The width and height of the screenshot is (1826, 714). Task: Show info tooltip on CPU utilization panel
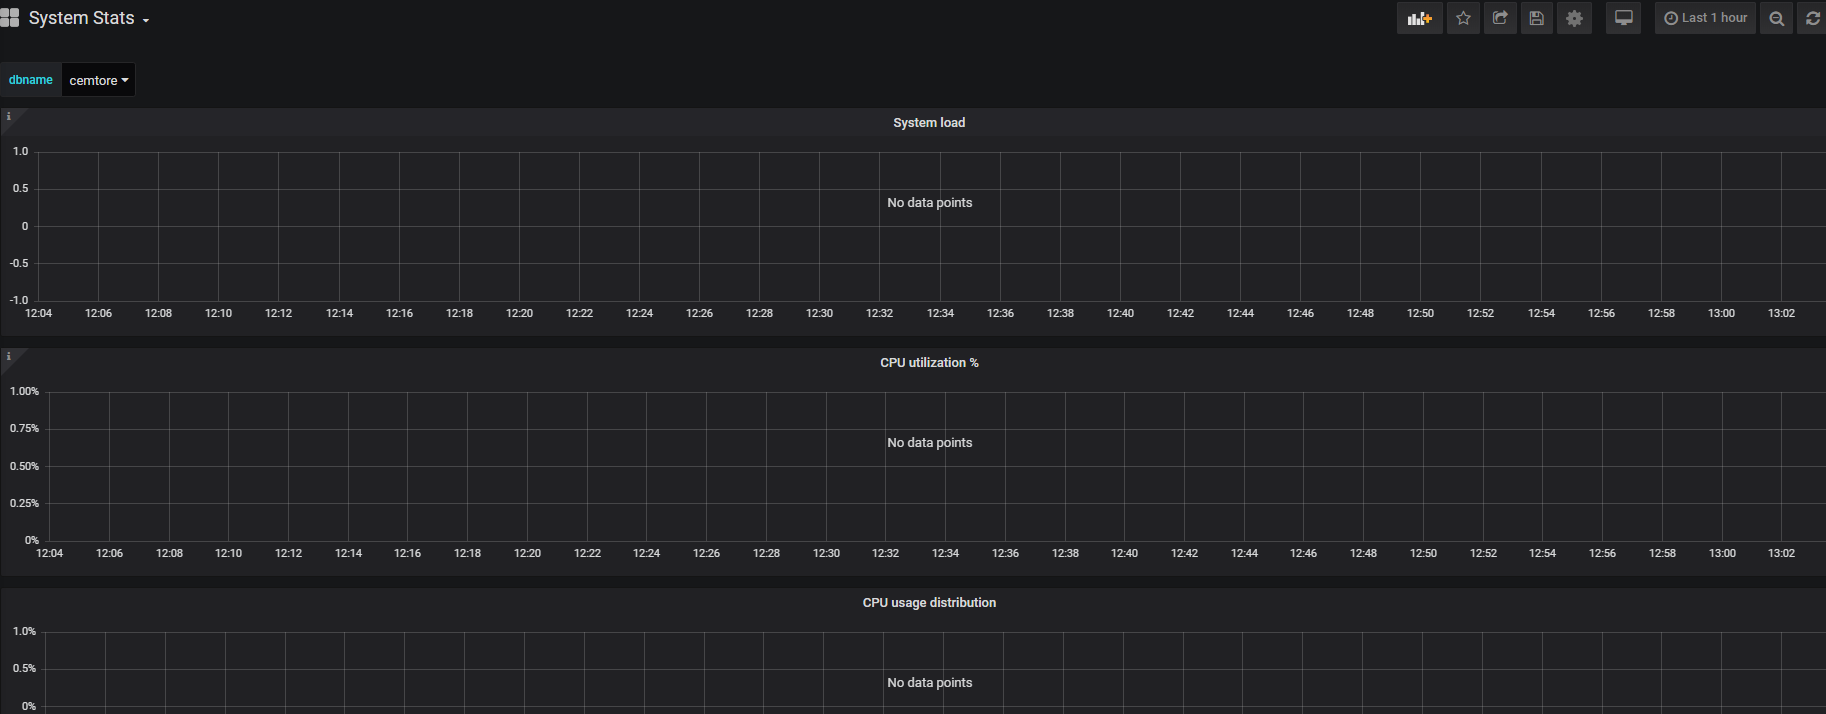pos(8,357)
